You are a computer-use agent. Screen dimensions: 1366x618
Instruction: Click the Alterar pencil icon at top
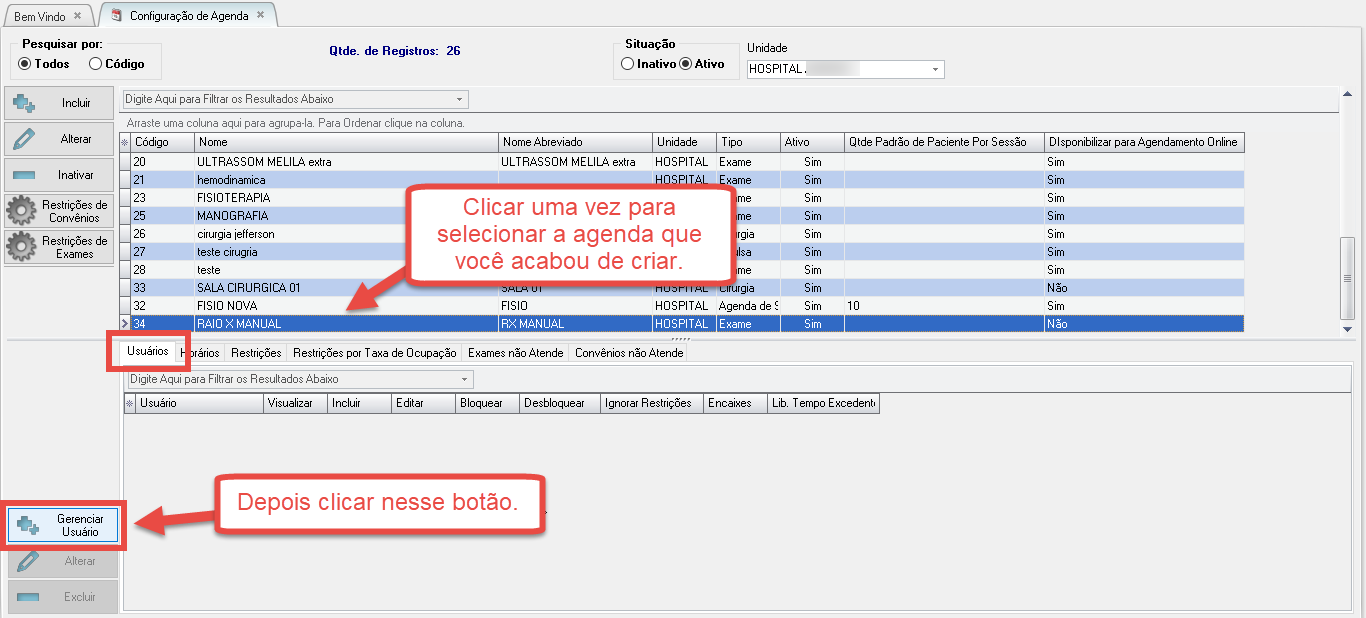click(x=59, y=139)
